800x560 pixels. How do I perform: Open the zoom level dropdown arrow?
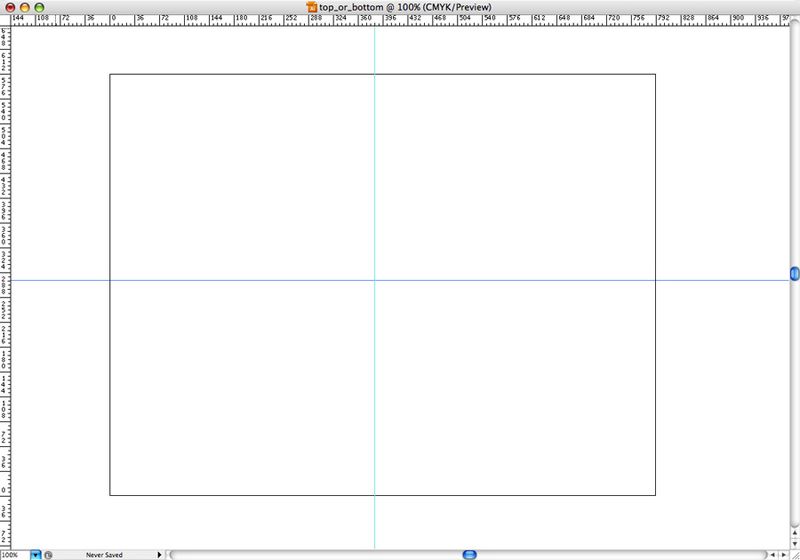36,554
